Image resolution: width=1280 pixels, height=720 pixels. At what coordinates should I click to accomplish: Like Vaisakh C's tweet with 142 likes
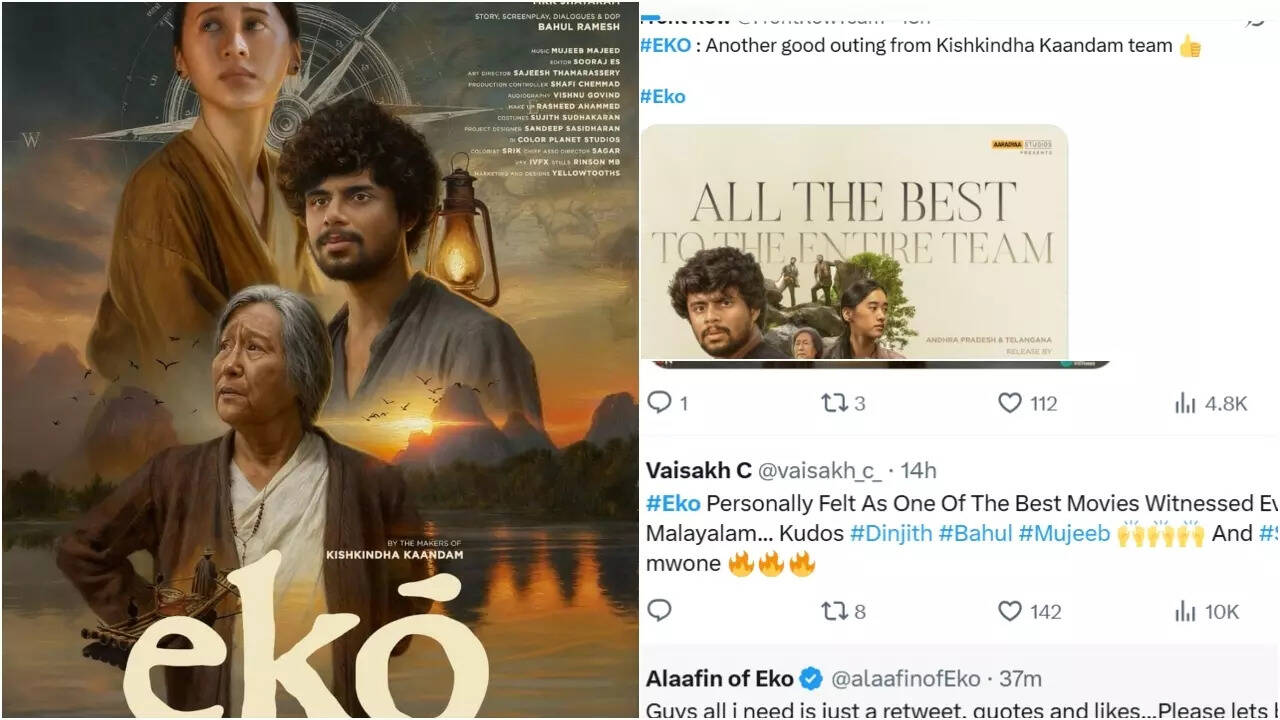click(1010, 611)
